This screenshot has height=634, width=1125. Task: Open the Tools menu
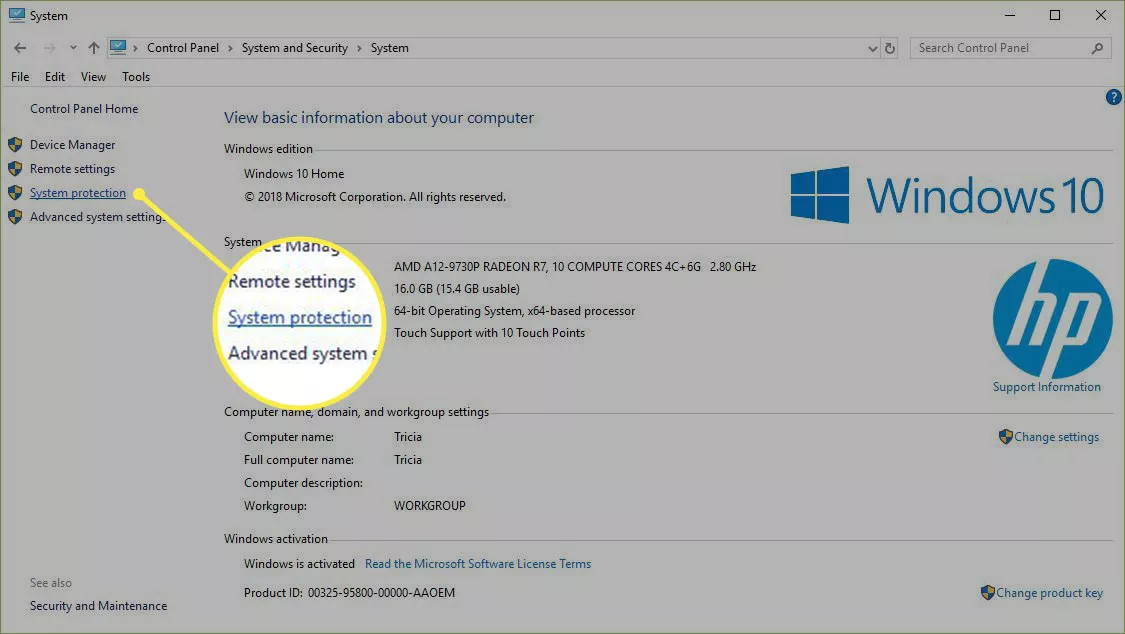(x=136, y=77)
